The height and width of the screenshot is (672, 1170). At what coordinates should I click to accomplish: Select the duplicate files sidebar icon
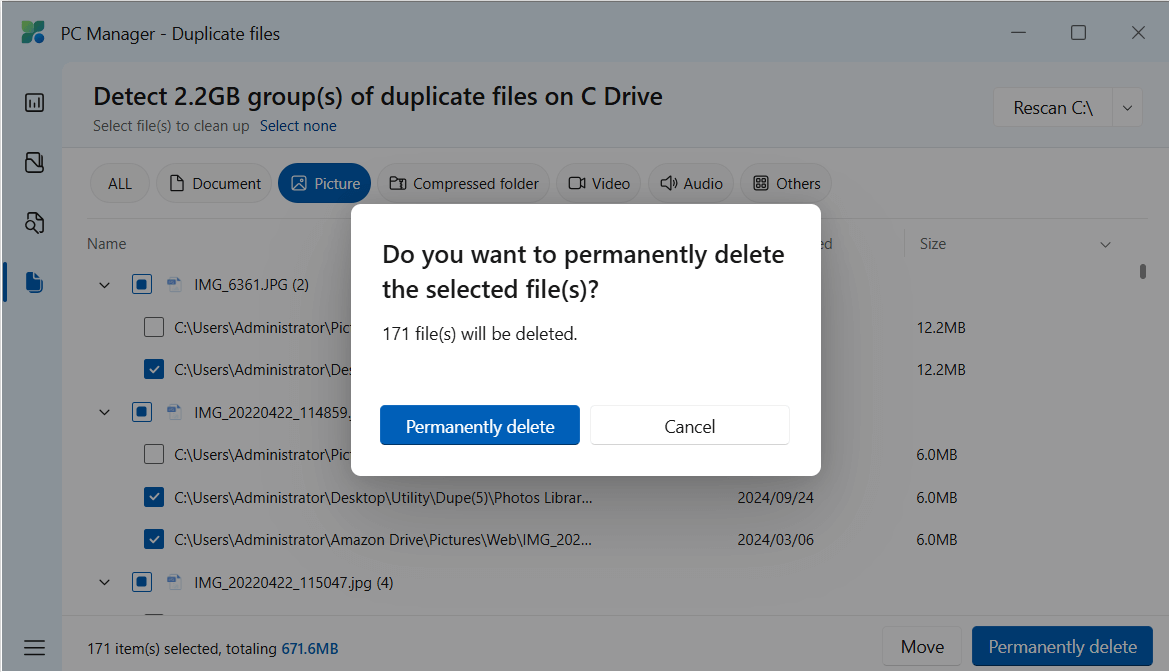[34, 282]
